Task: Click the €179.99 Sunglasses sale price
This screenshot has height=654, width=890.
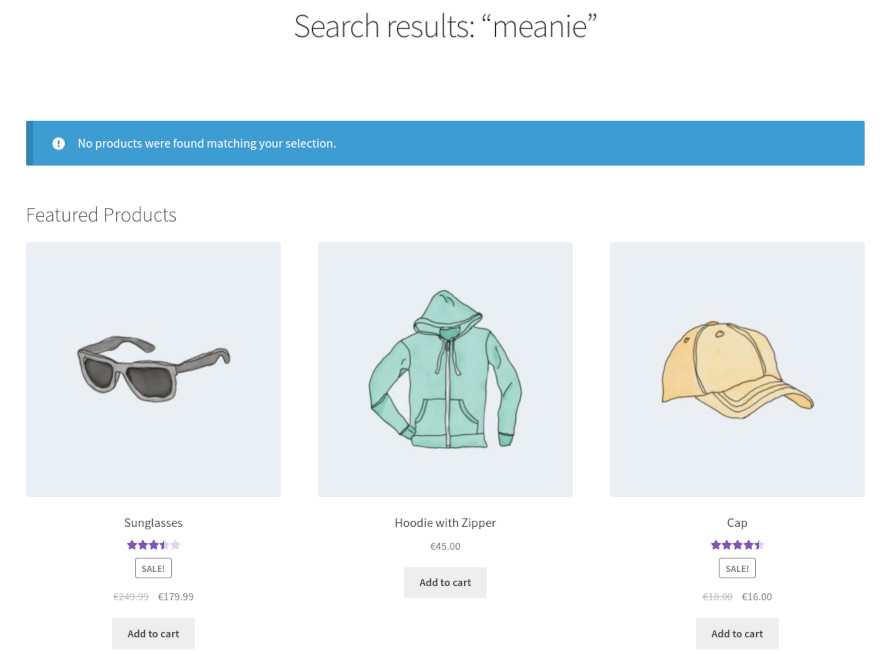Action: [175, 597]
